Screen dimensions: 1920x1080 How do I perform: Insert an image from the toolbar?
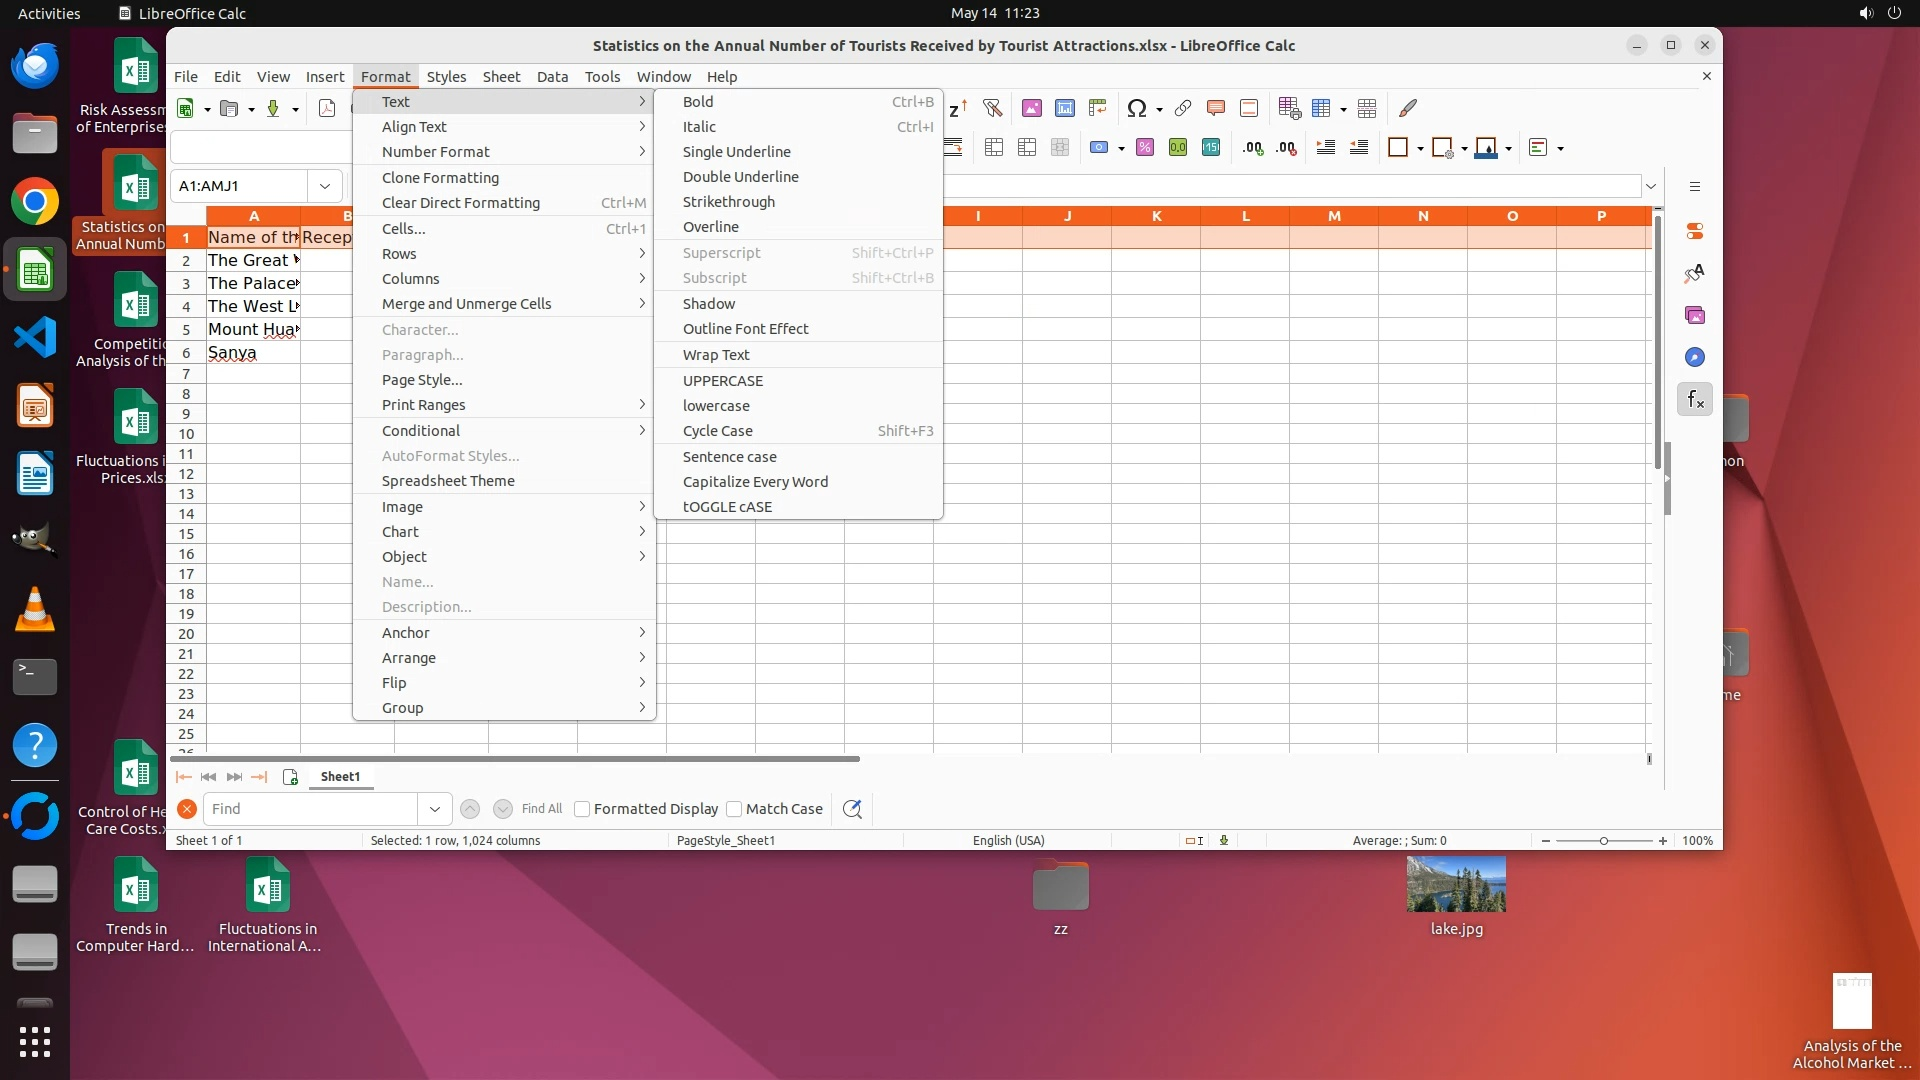click(x=1031, y=108)
